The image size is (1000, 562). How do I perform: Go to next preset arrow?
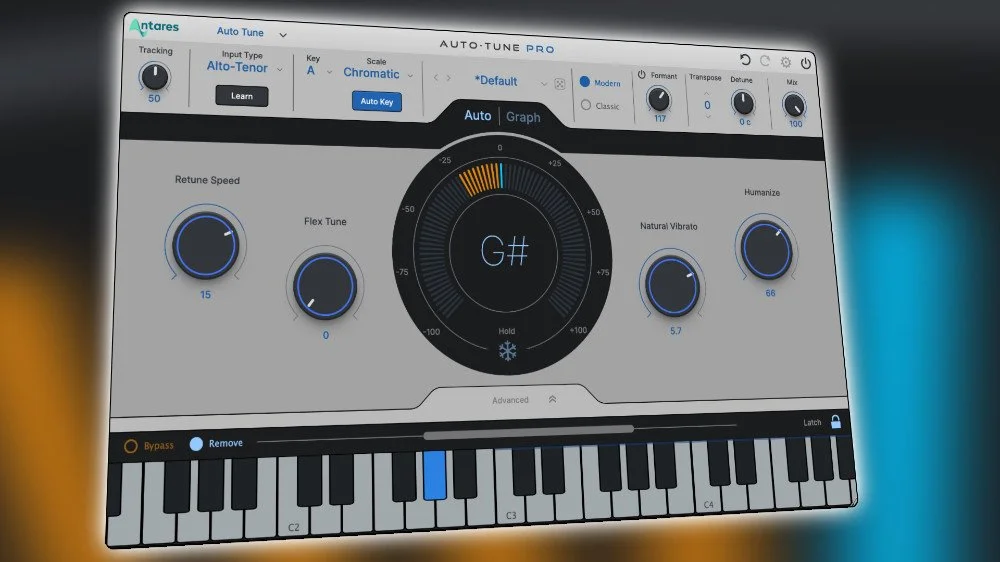click(x=448, y=78)
